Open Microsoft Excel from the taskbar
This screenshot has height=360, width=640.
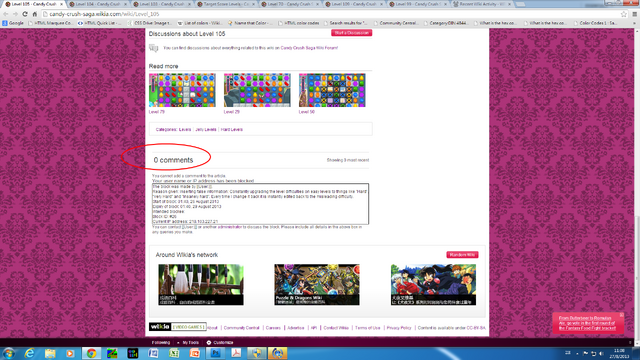(174, 353)
